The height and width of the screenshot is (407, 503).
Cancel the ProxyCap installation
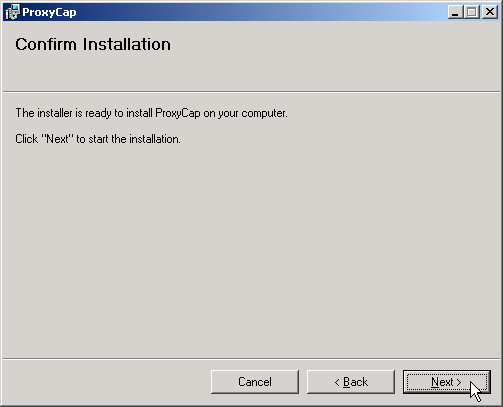(255, 382)
